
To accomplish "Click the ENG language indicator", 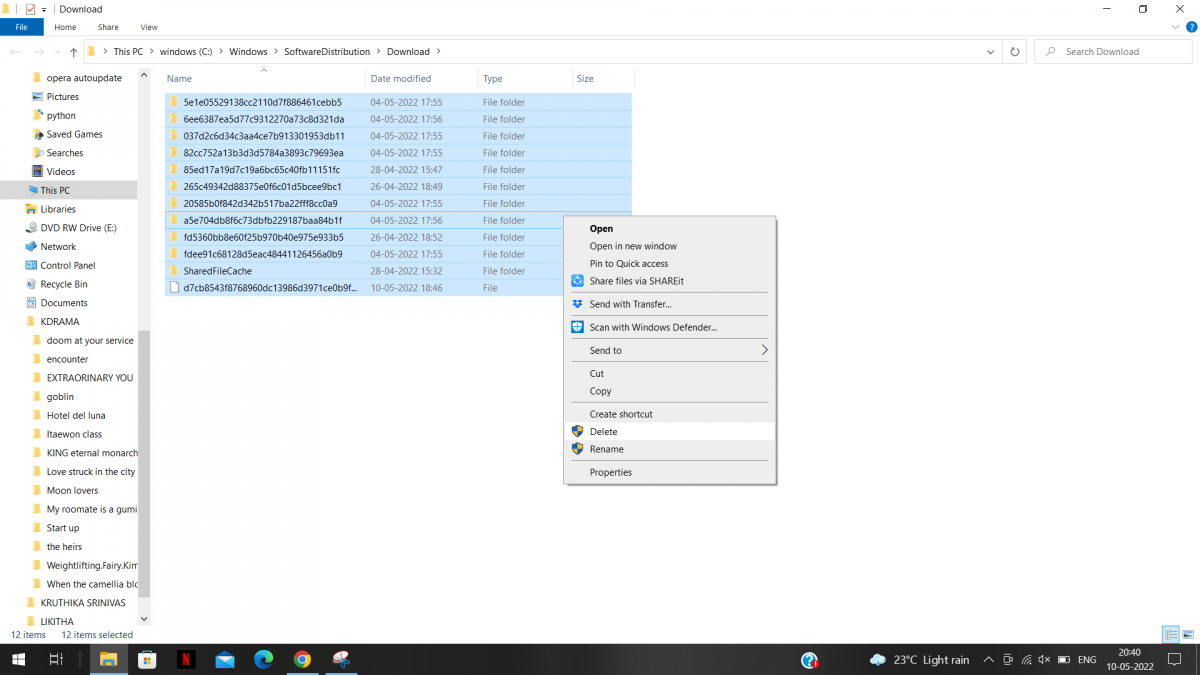I will point(1087,660).
